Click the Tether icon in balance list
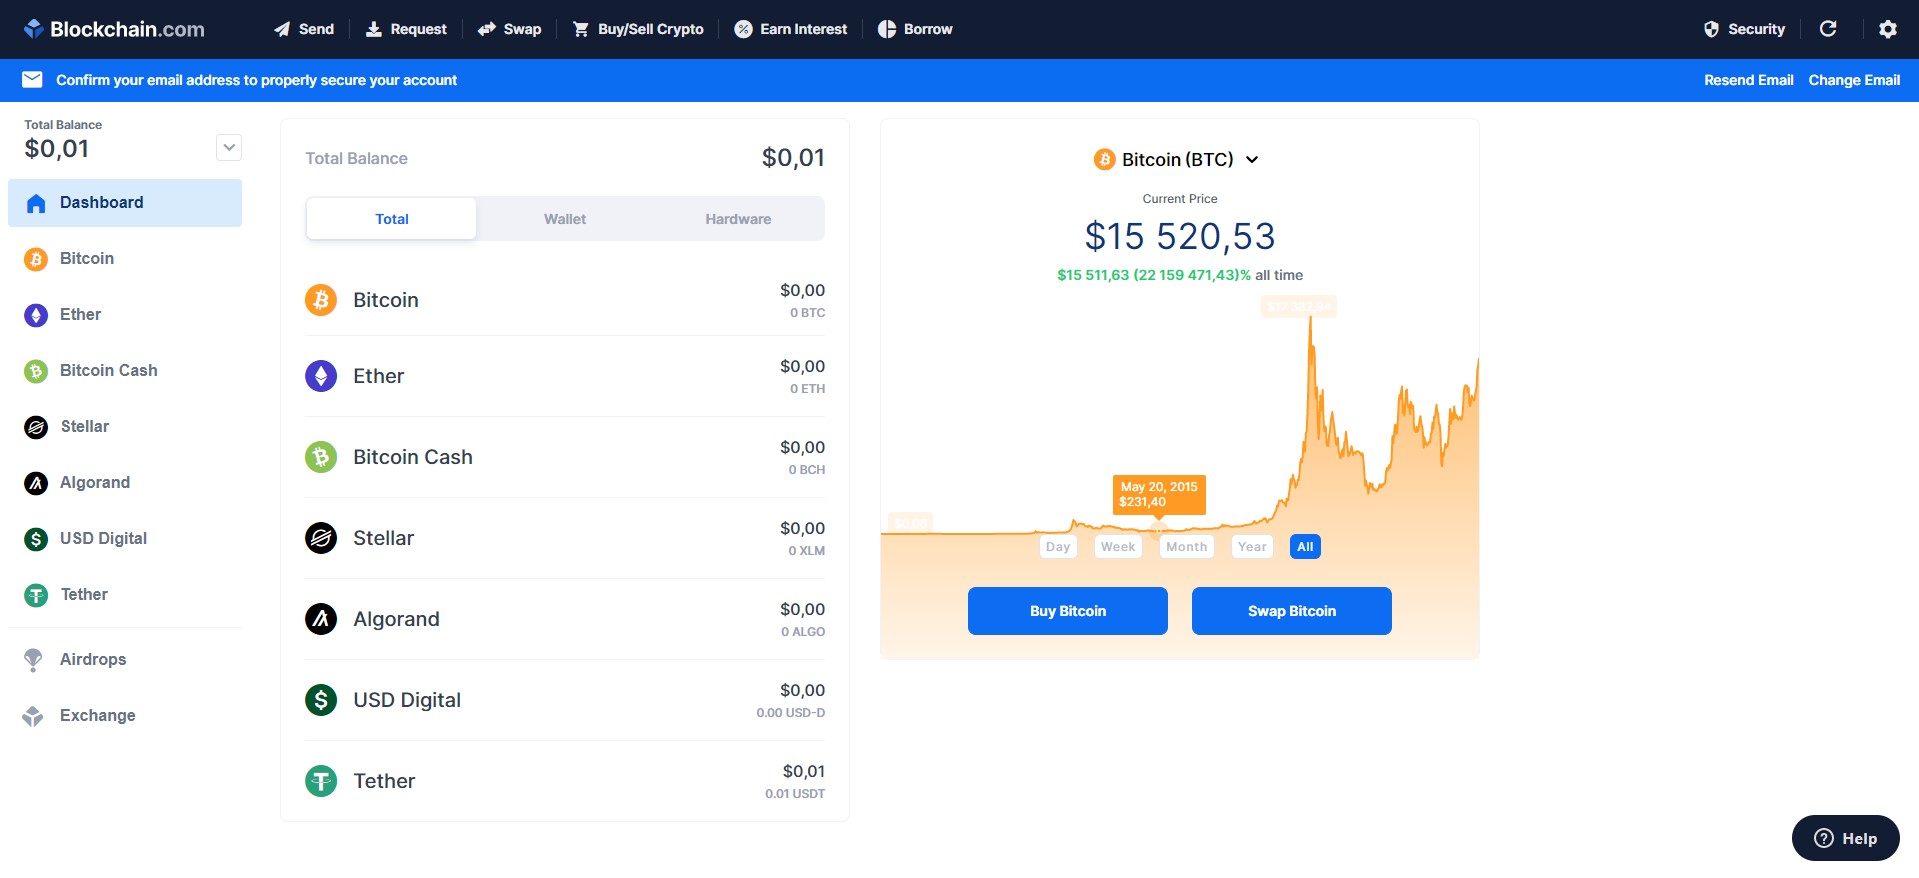This screenshot has height=878, width=1919. pos(321,781)
